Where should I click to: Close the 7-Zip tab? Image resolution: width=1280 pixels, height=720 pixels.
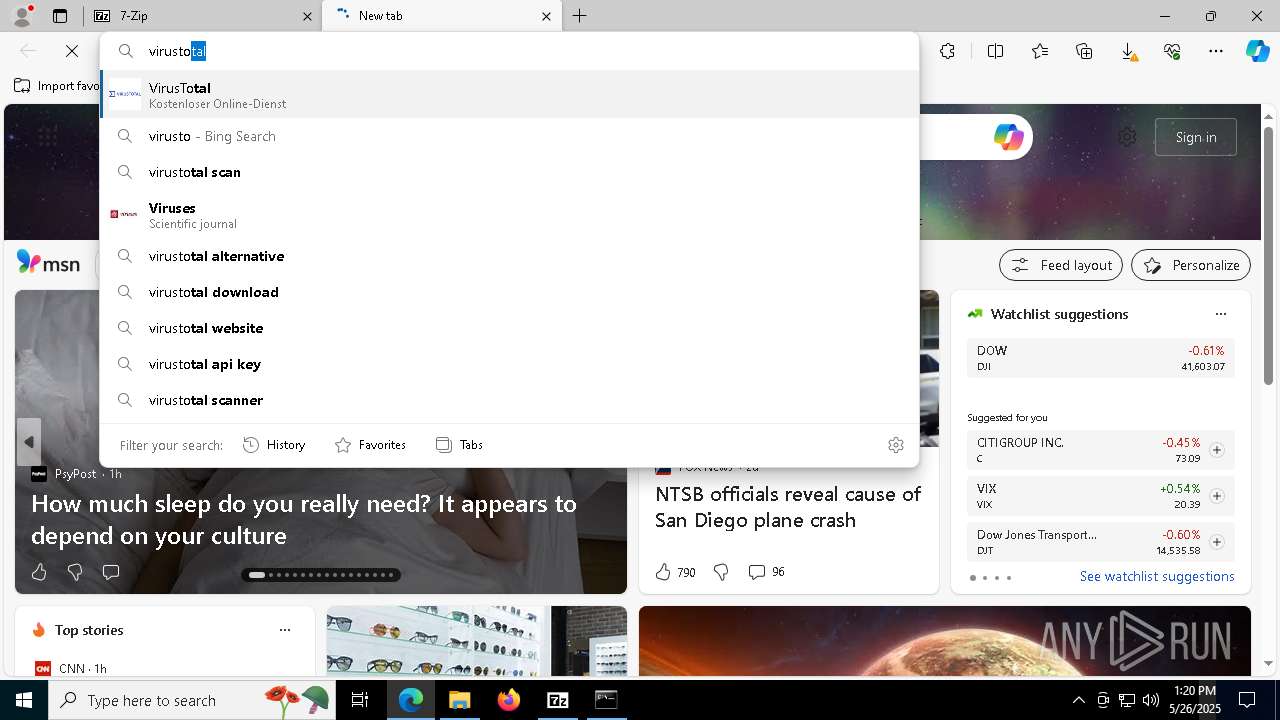pos(307,16)
